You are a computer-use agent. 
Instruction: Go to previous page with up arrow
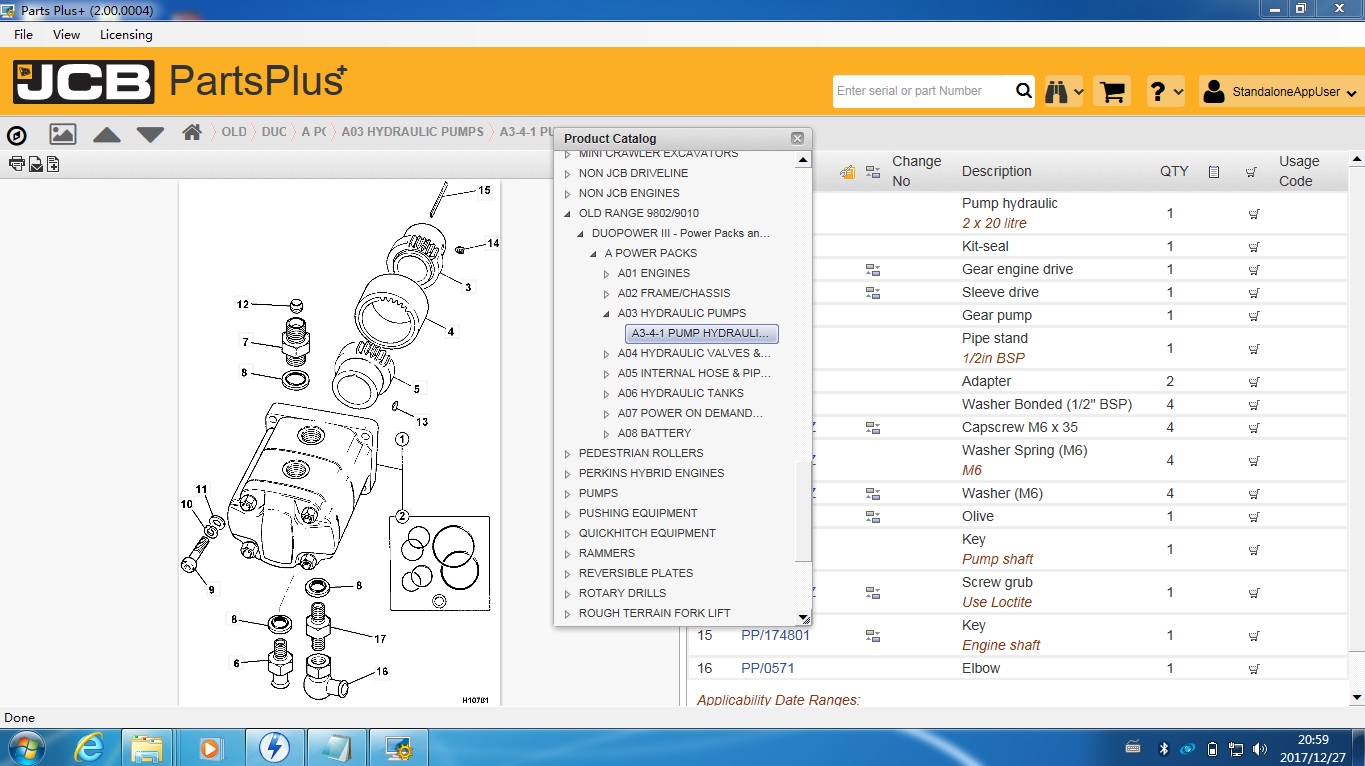[x=107, y=134]
